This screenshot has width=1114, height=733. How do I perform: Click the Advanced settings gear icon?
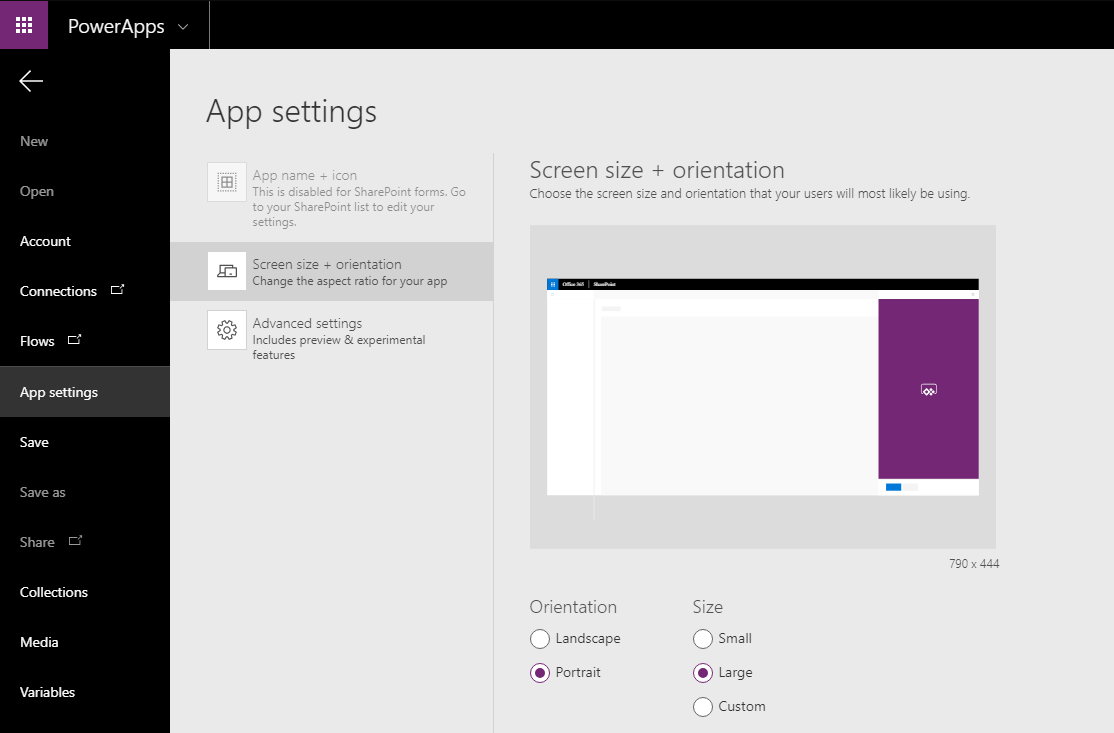[x=227, y=330]
